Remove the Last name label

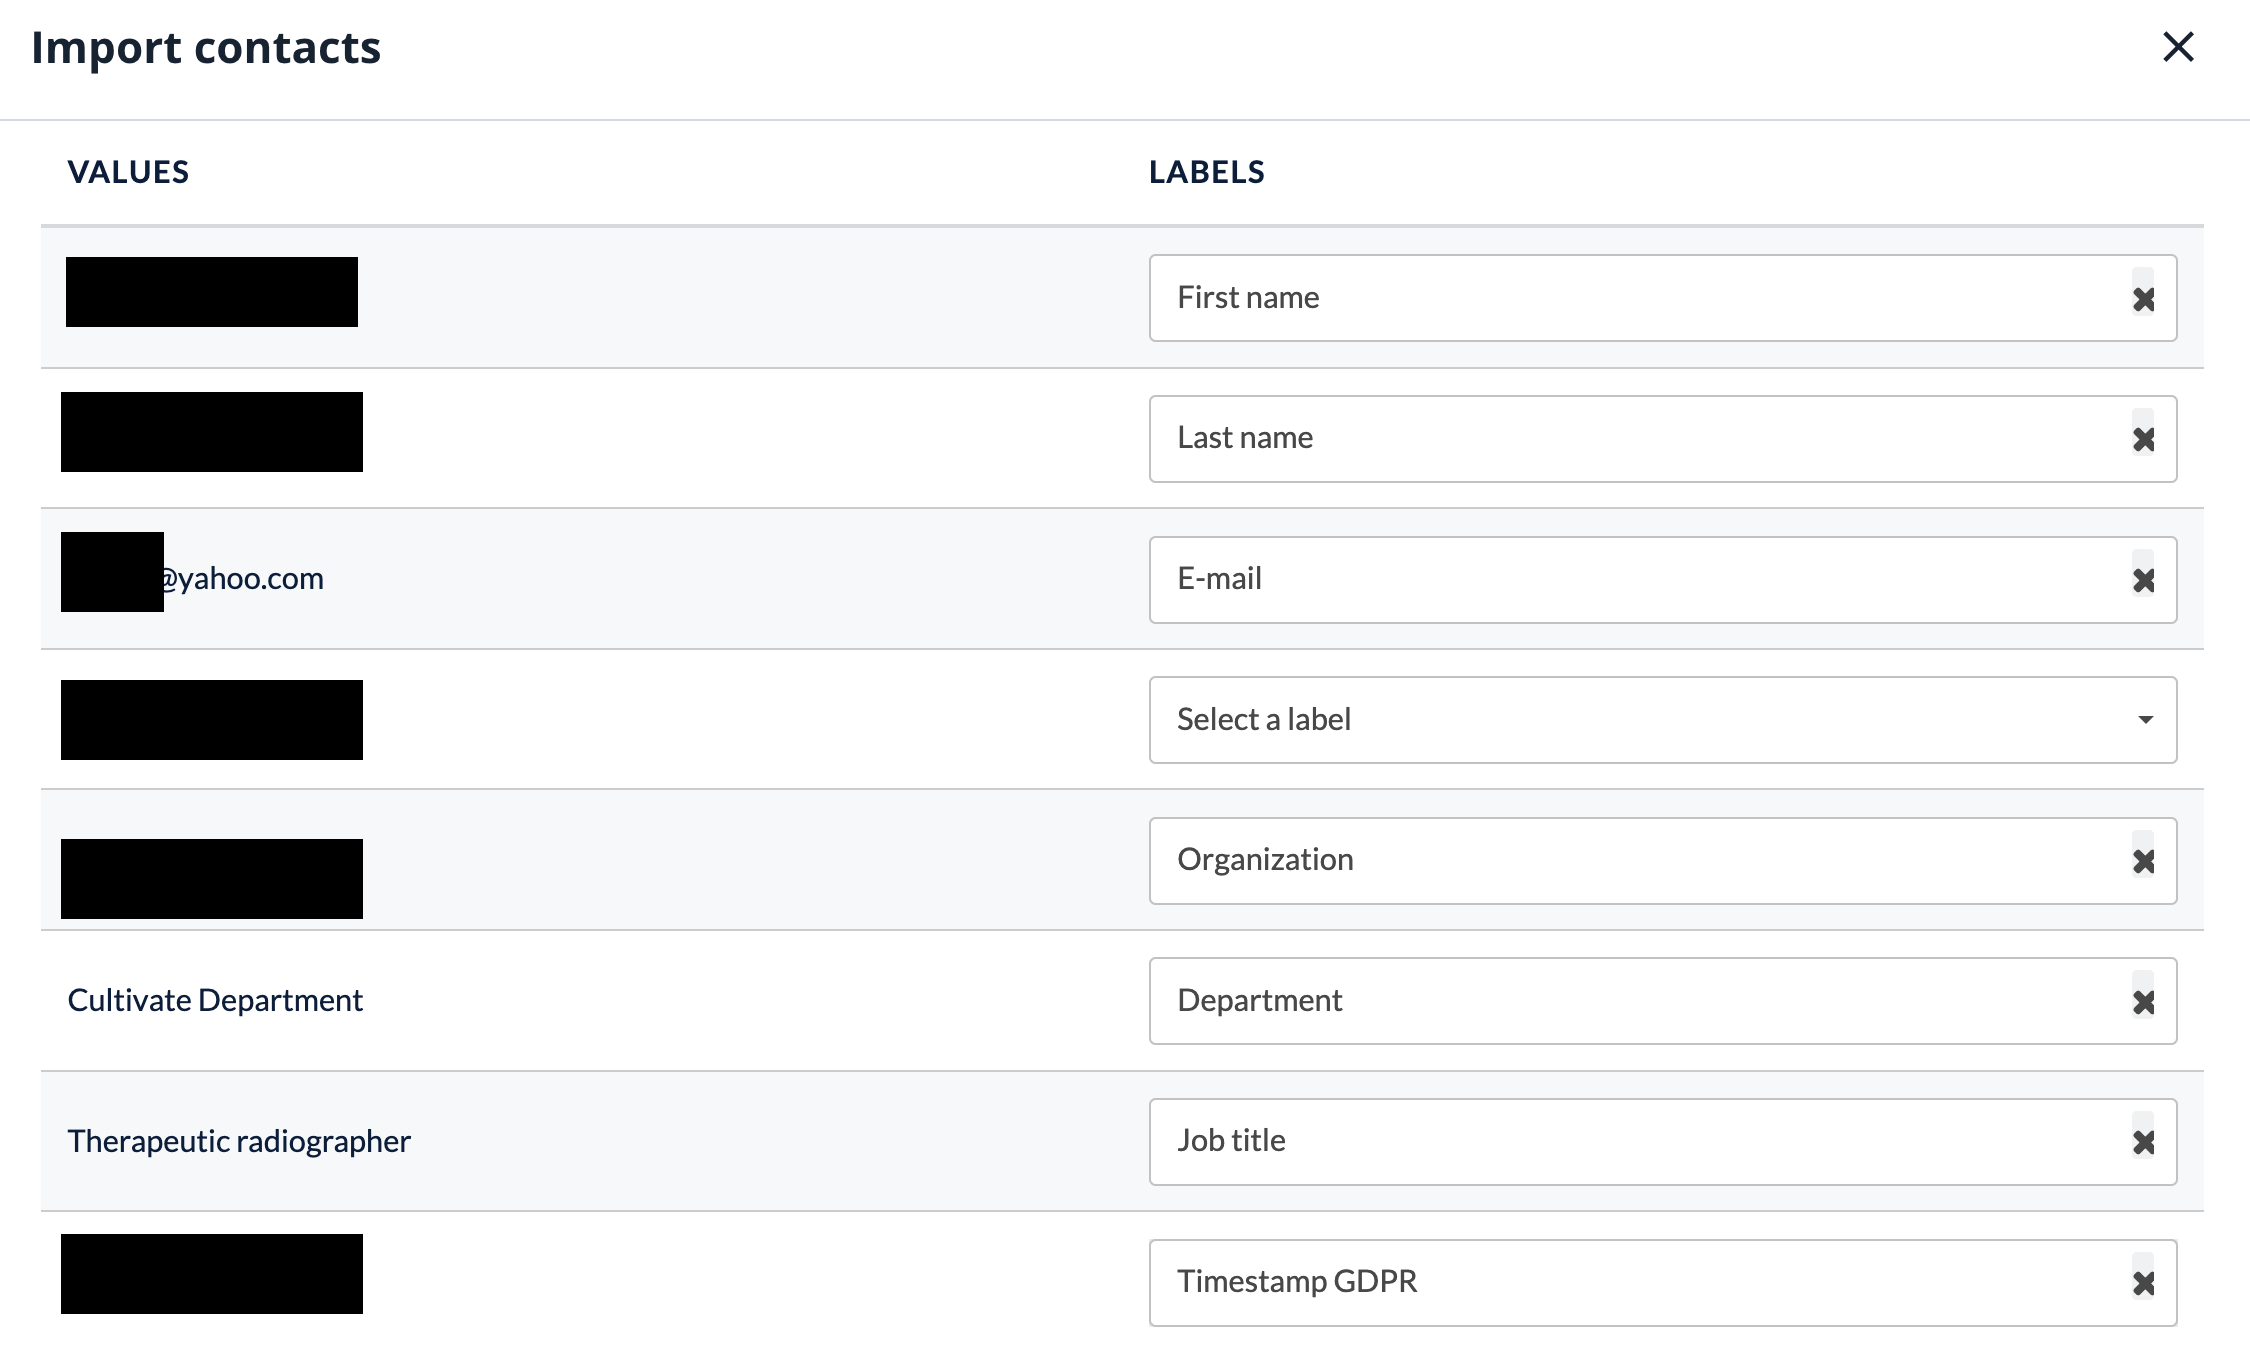2143,439
